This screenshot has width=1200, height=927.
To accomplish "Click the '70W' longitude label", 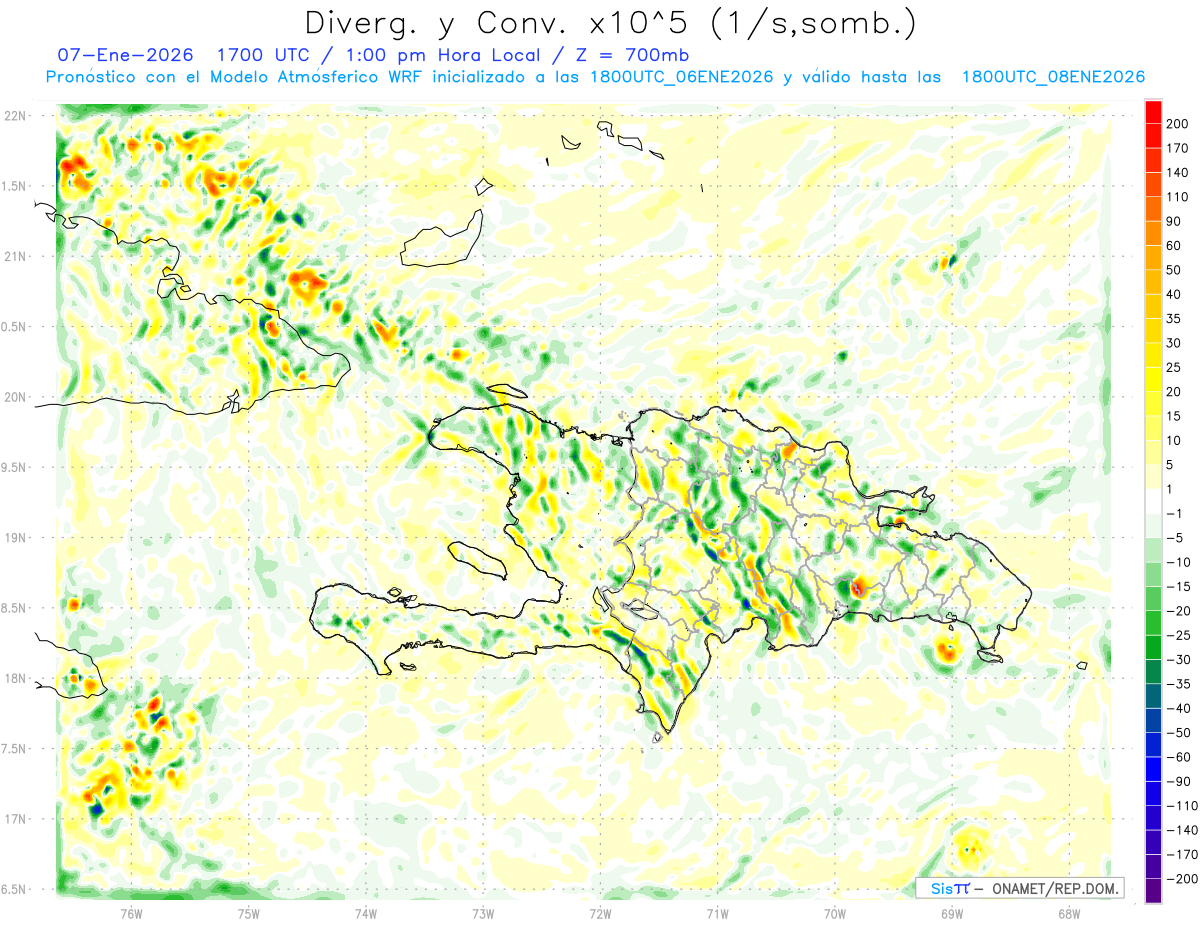I will tap(834, 914).
